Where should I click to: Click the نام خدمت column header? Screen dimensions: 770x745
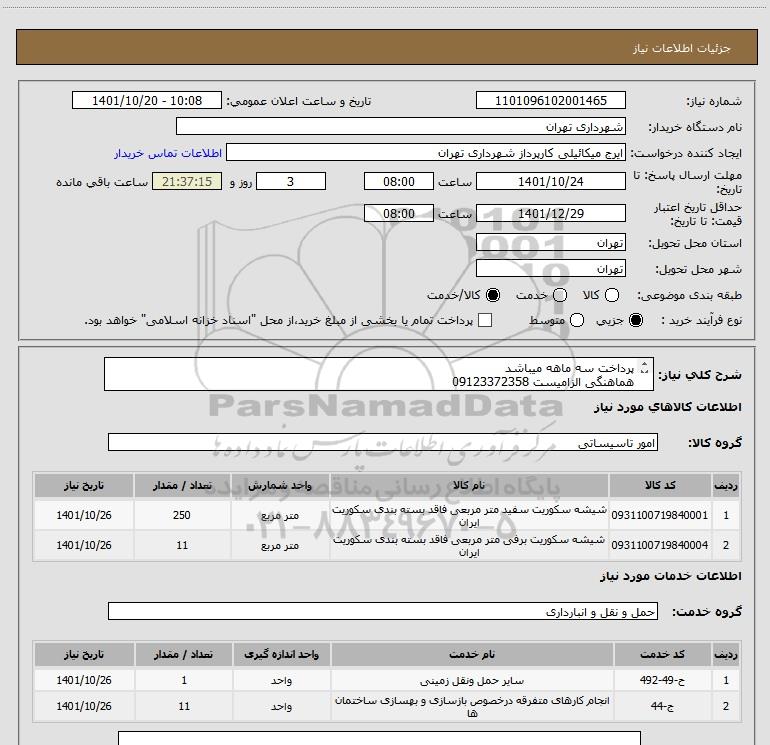[x=472, y=654]
